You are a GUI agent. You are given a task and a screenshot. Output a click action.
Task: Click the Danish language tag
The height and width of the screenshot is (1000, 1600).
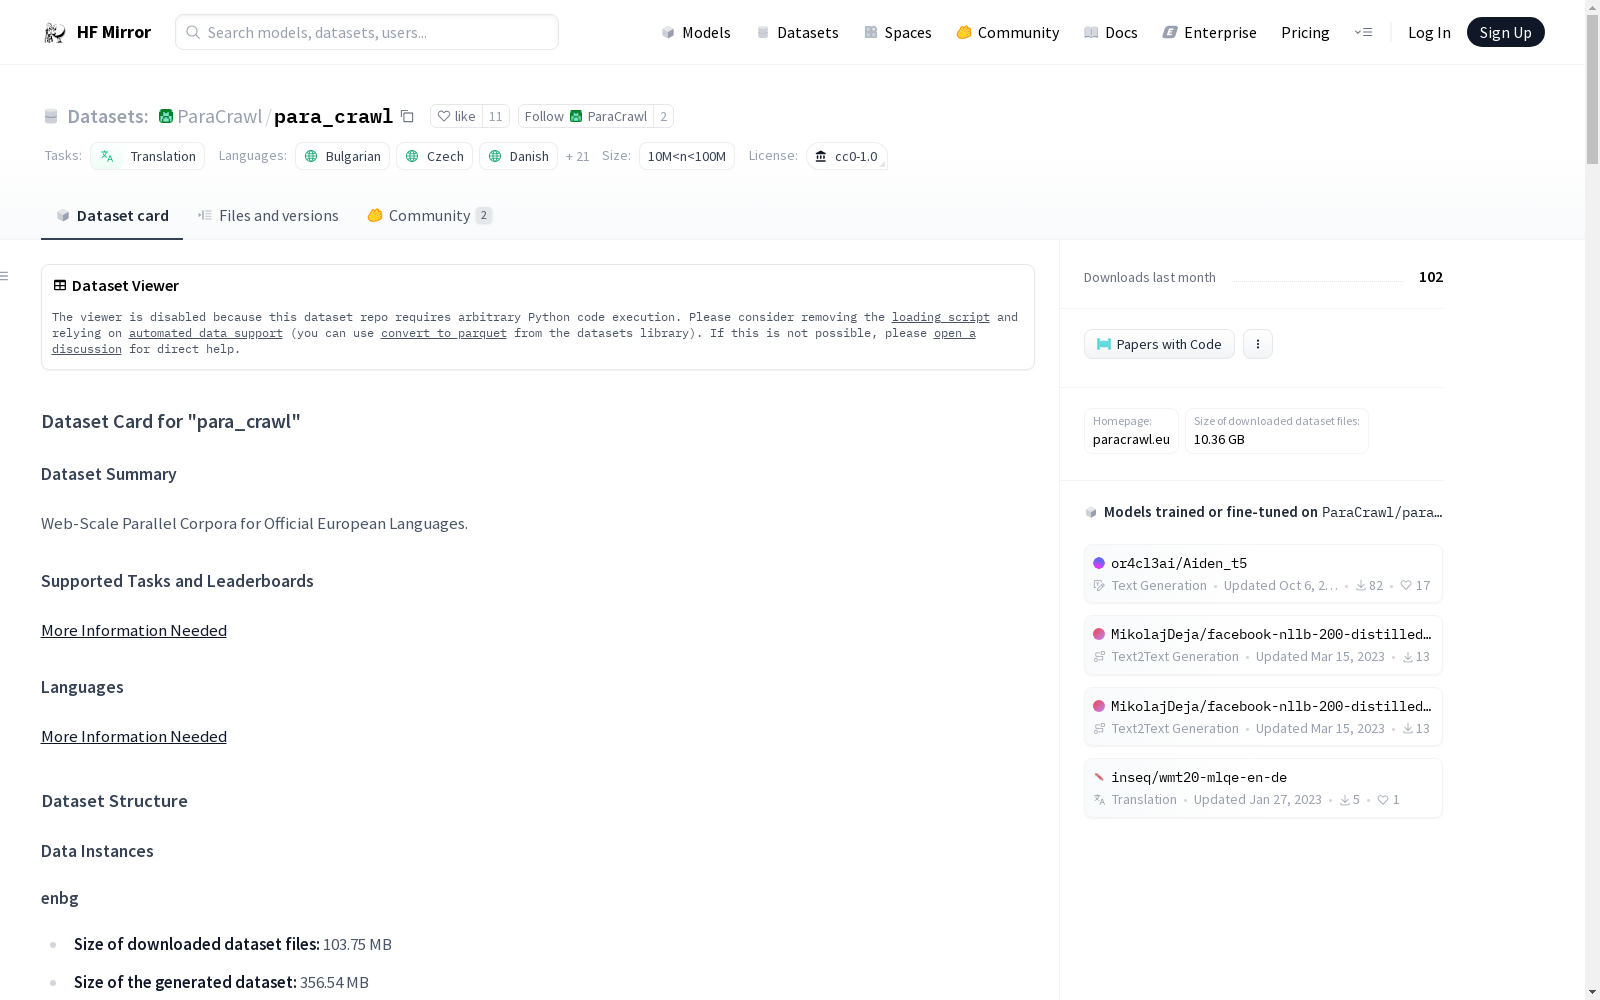click(x=518, y=156)
